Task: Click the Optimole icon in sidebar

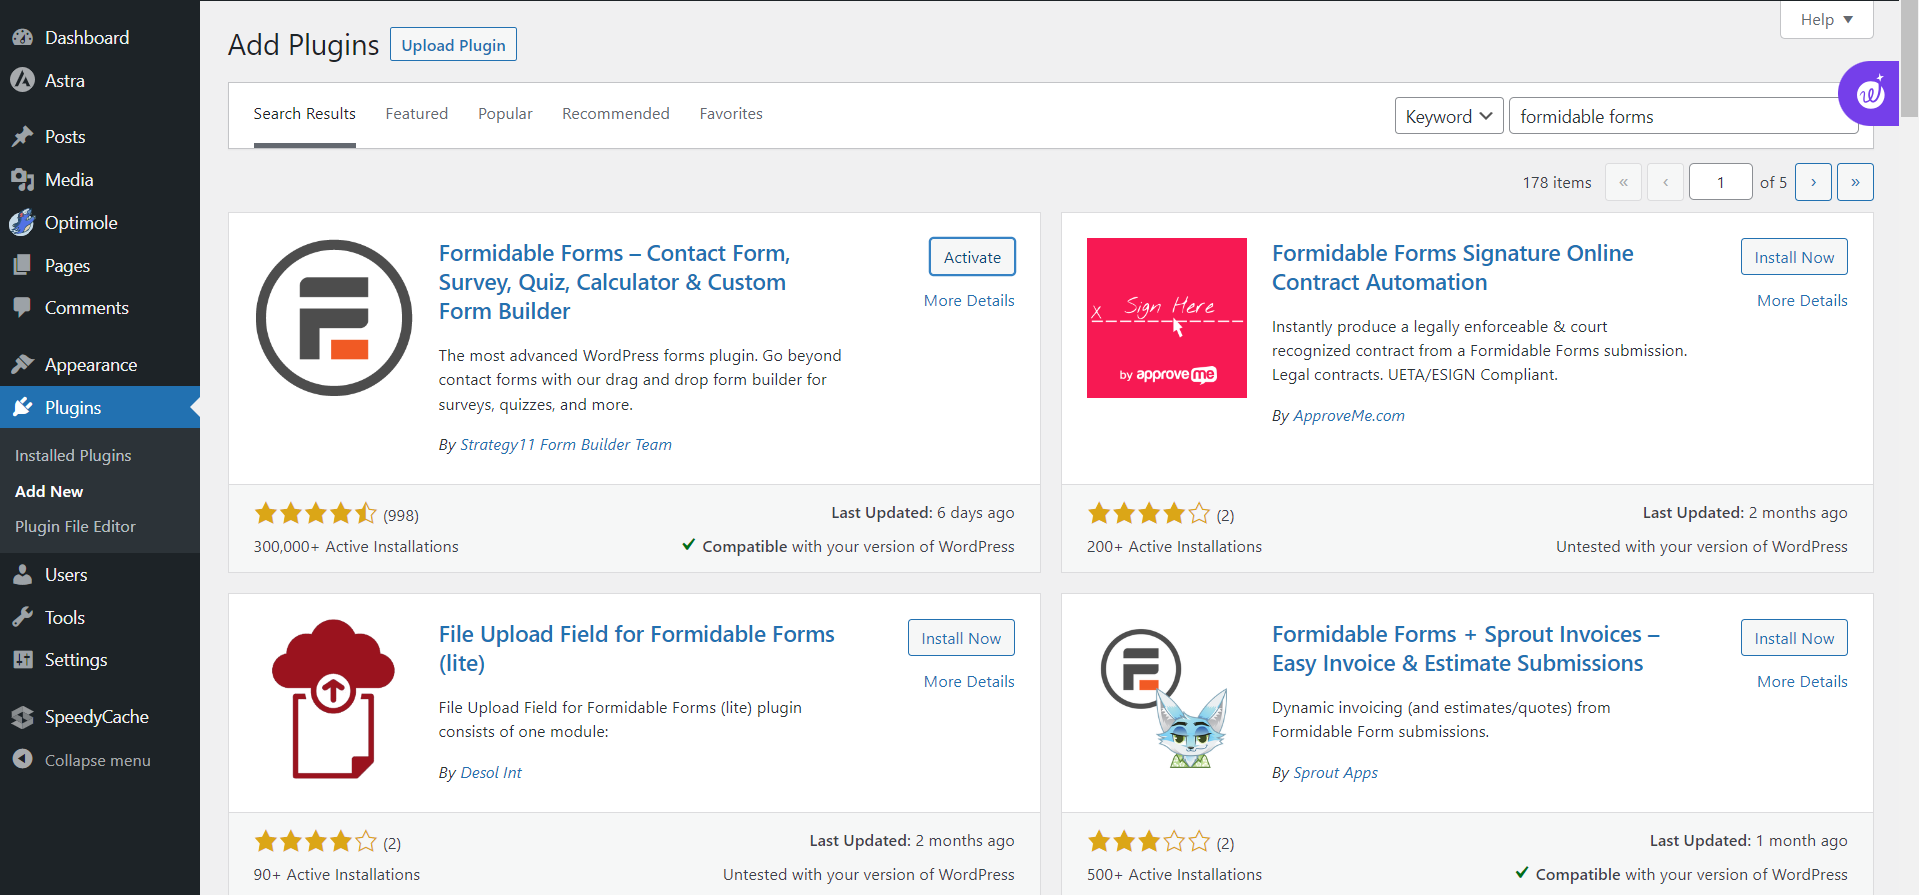Action: point(22,223)
